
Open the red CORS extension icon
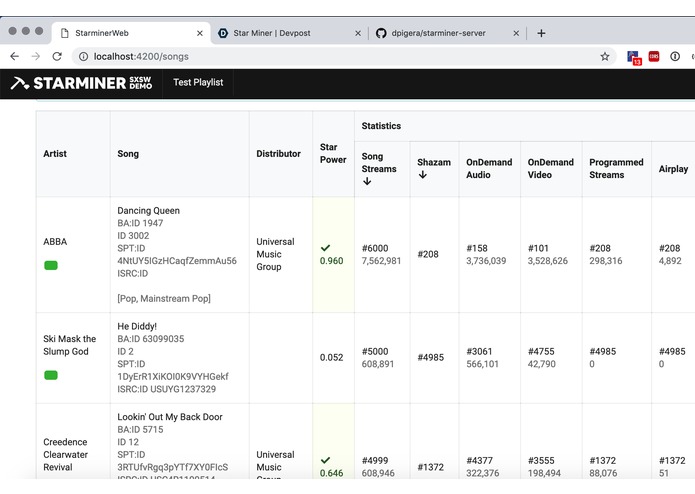point(654,56)
